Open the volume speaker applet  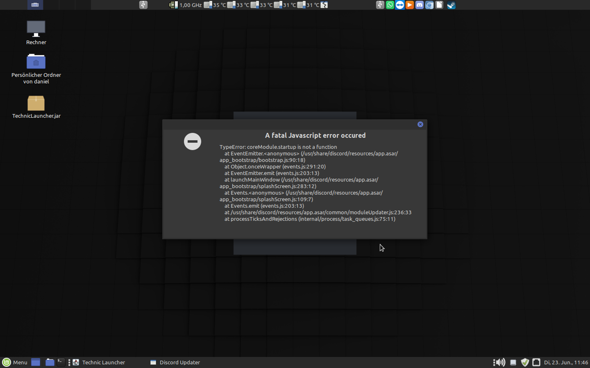point(500,362)
